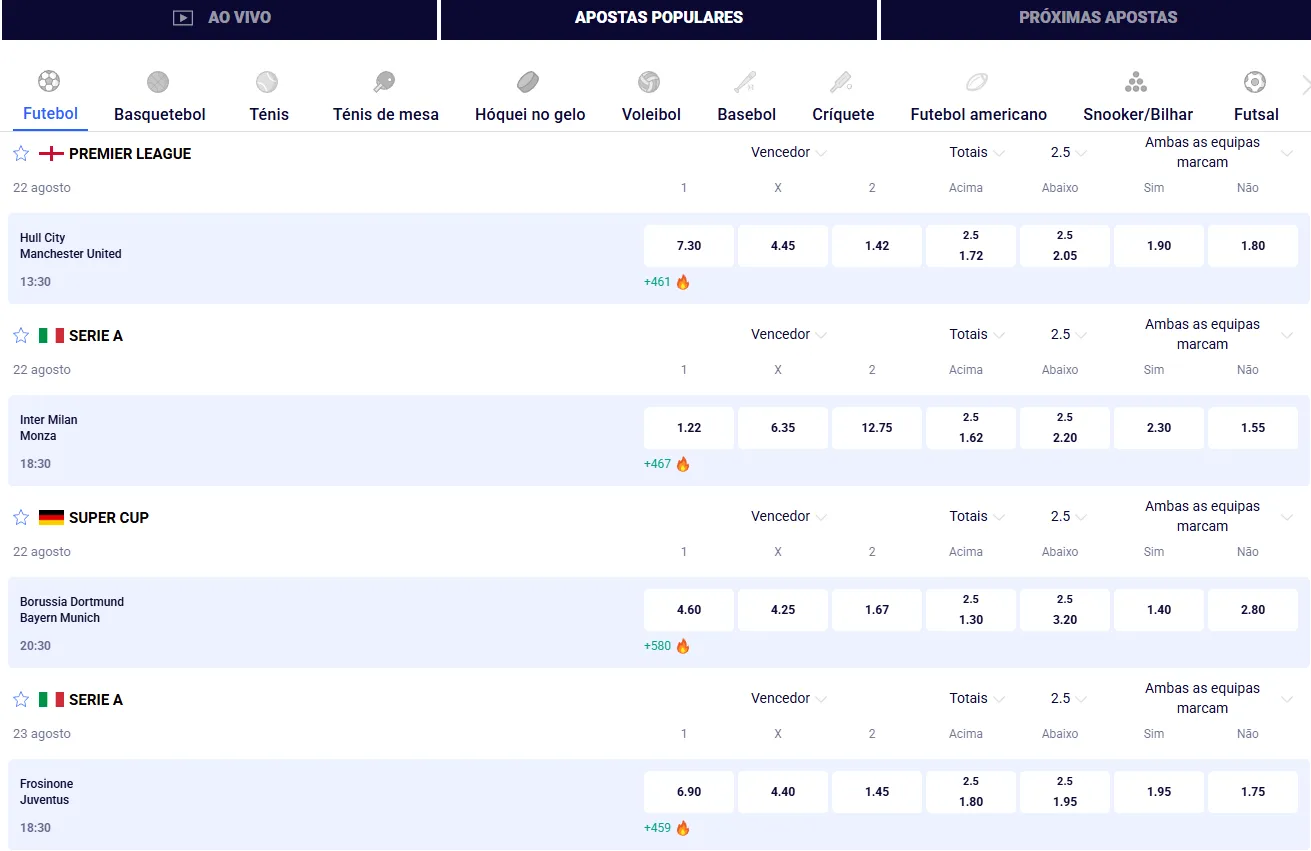The width and height of the screenshot is (1311, 851).
Task: Select over 2.5 at 1.30 for Dortmund match
Action: click(x=971, y=610)
